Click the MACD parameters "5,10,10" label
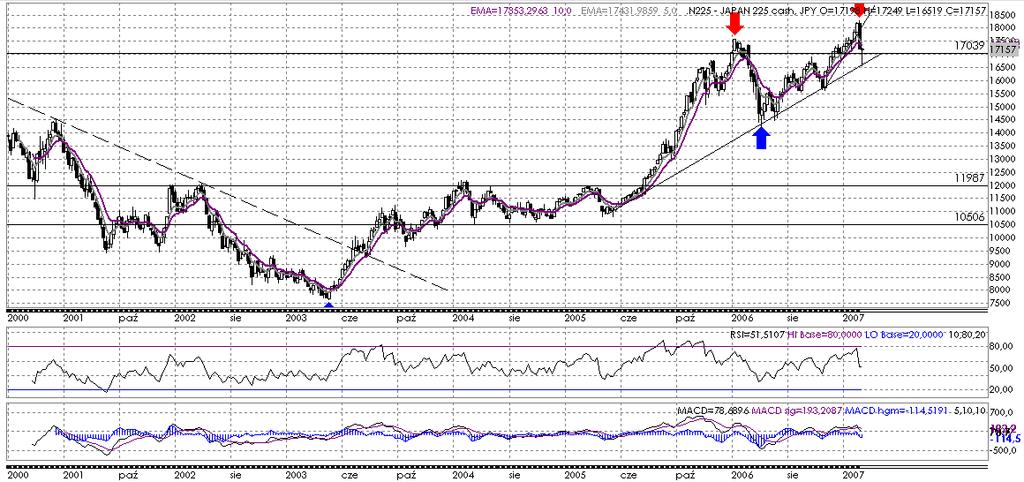This screenshot has height=482, width=1024. tap(970, 410)
